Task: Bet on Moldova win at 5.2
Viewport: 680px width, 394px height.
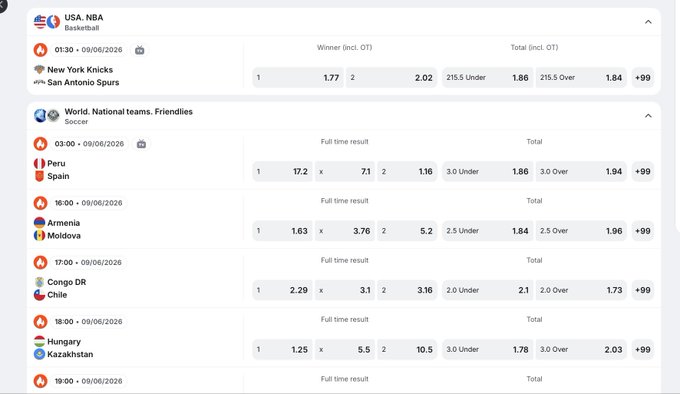Action: pyautogui.click(x=407, y=231)
